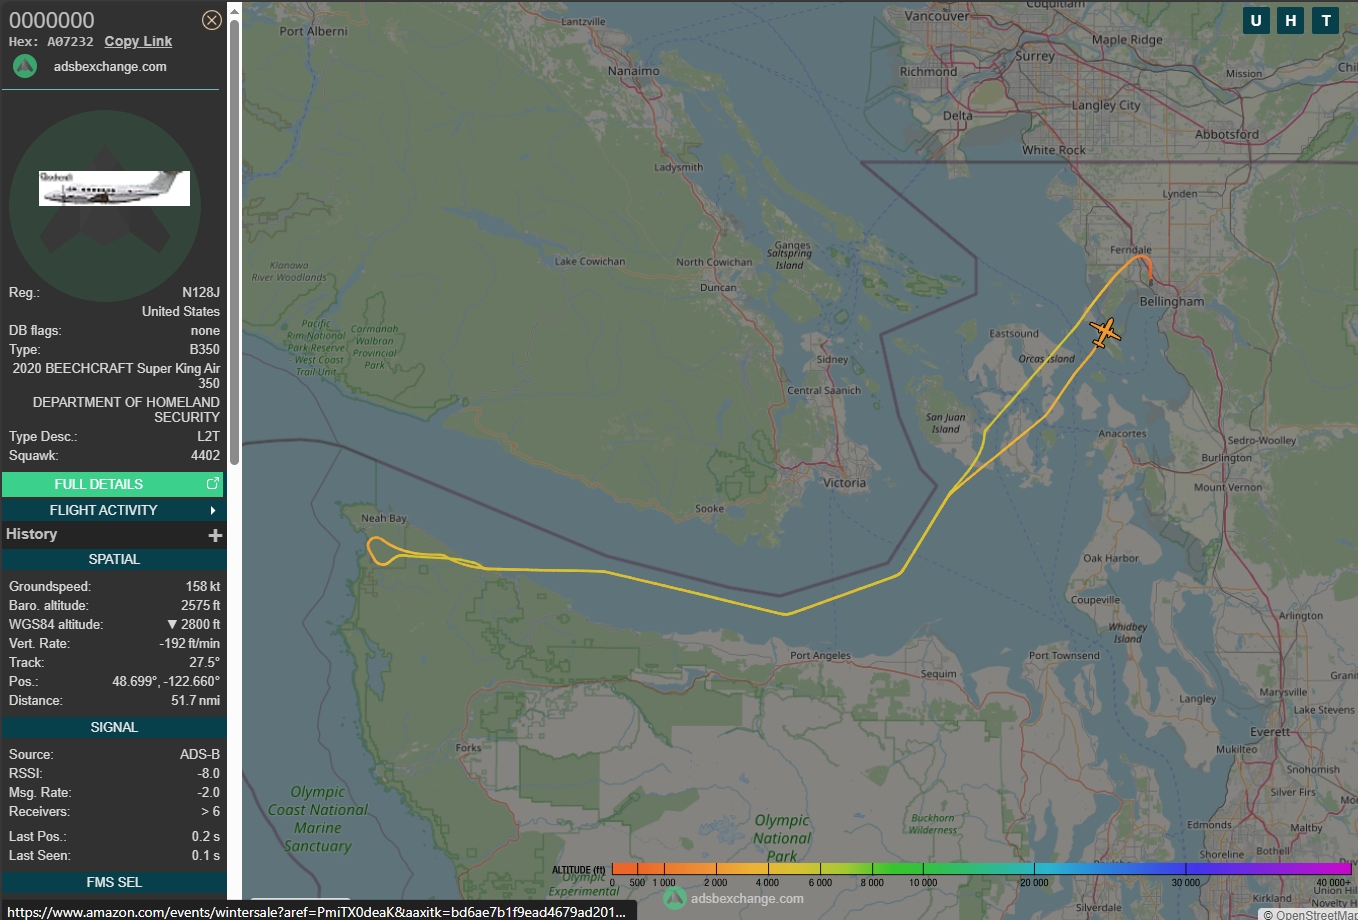Toggle the T map button
Screen dimensions: 1358x920
pyautogui.click(x=1326, y=20)
